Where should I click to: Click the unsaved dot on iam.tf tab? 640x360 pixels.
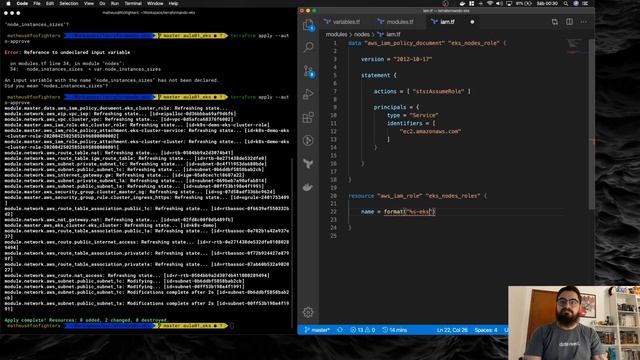point(472,22)
